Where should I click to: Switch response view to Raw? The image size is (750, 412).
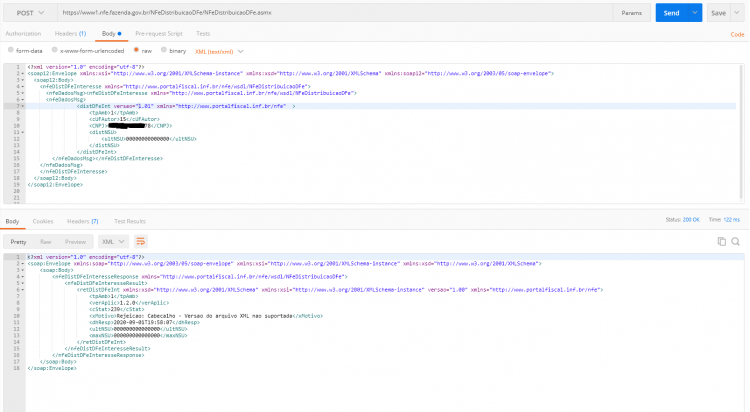pyautogui.click(x=45, y=242)
